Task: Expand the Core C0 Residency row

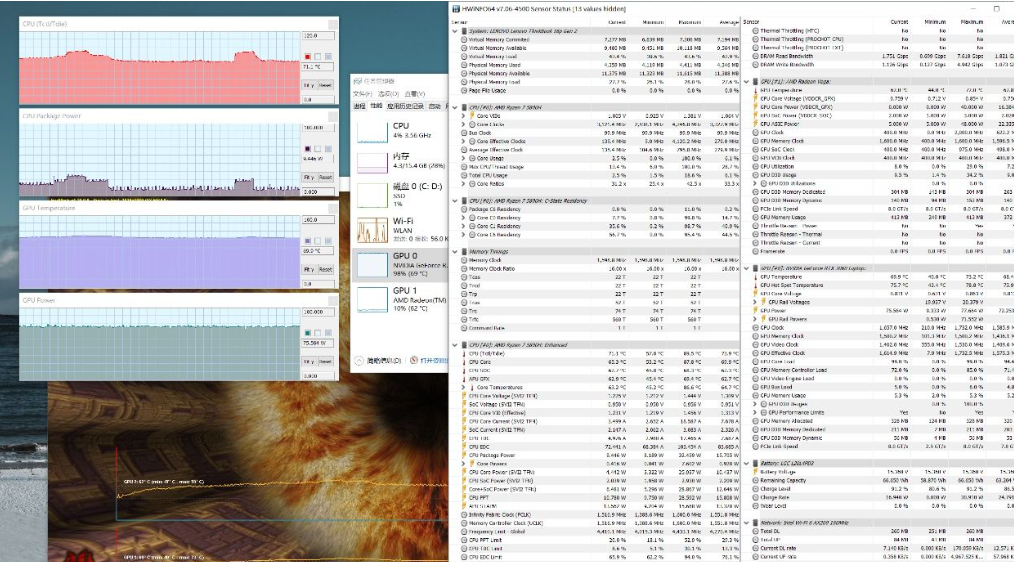Action: coord(463,218)
